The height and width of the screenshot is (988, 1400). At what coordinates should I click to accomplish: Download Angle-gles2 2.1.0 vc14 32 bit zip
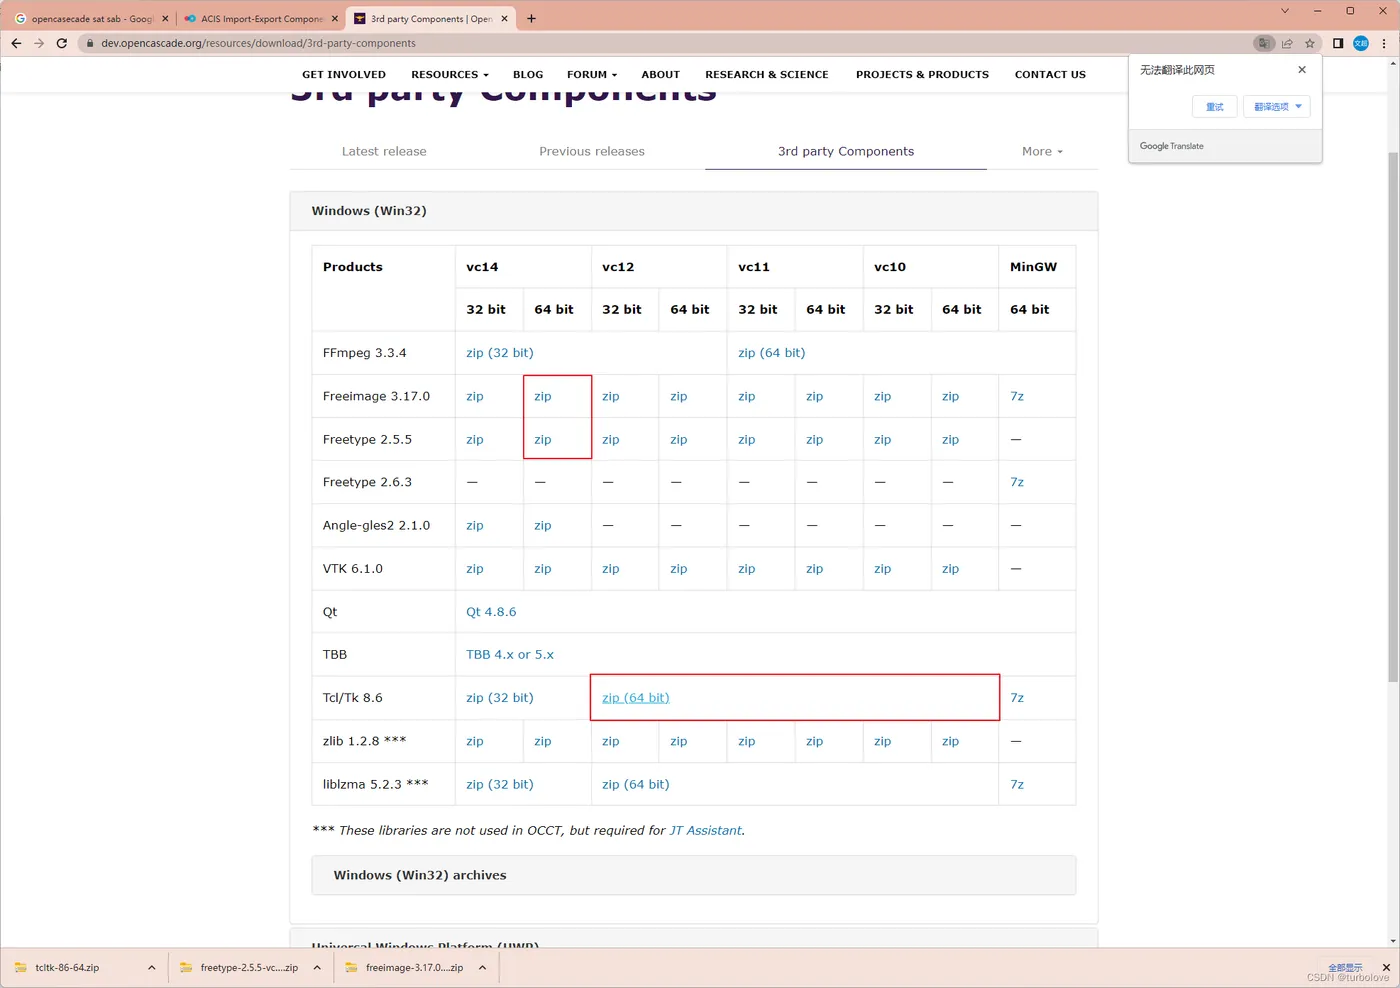[475, 526]
